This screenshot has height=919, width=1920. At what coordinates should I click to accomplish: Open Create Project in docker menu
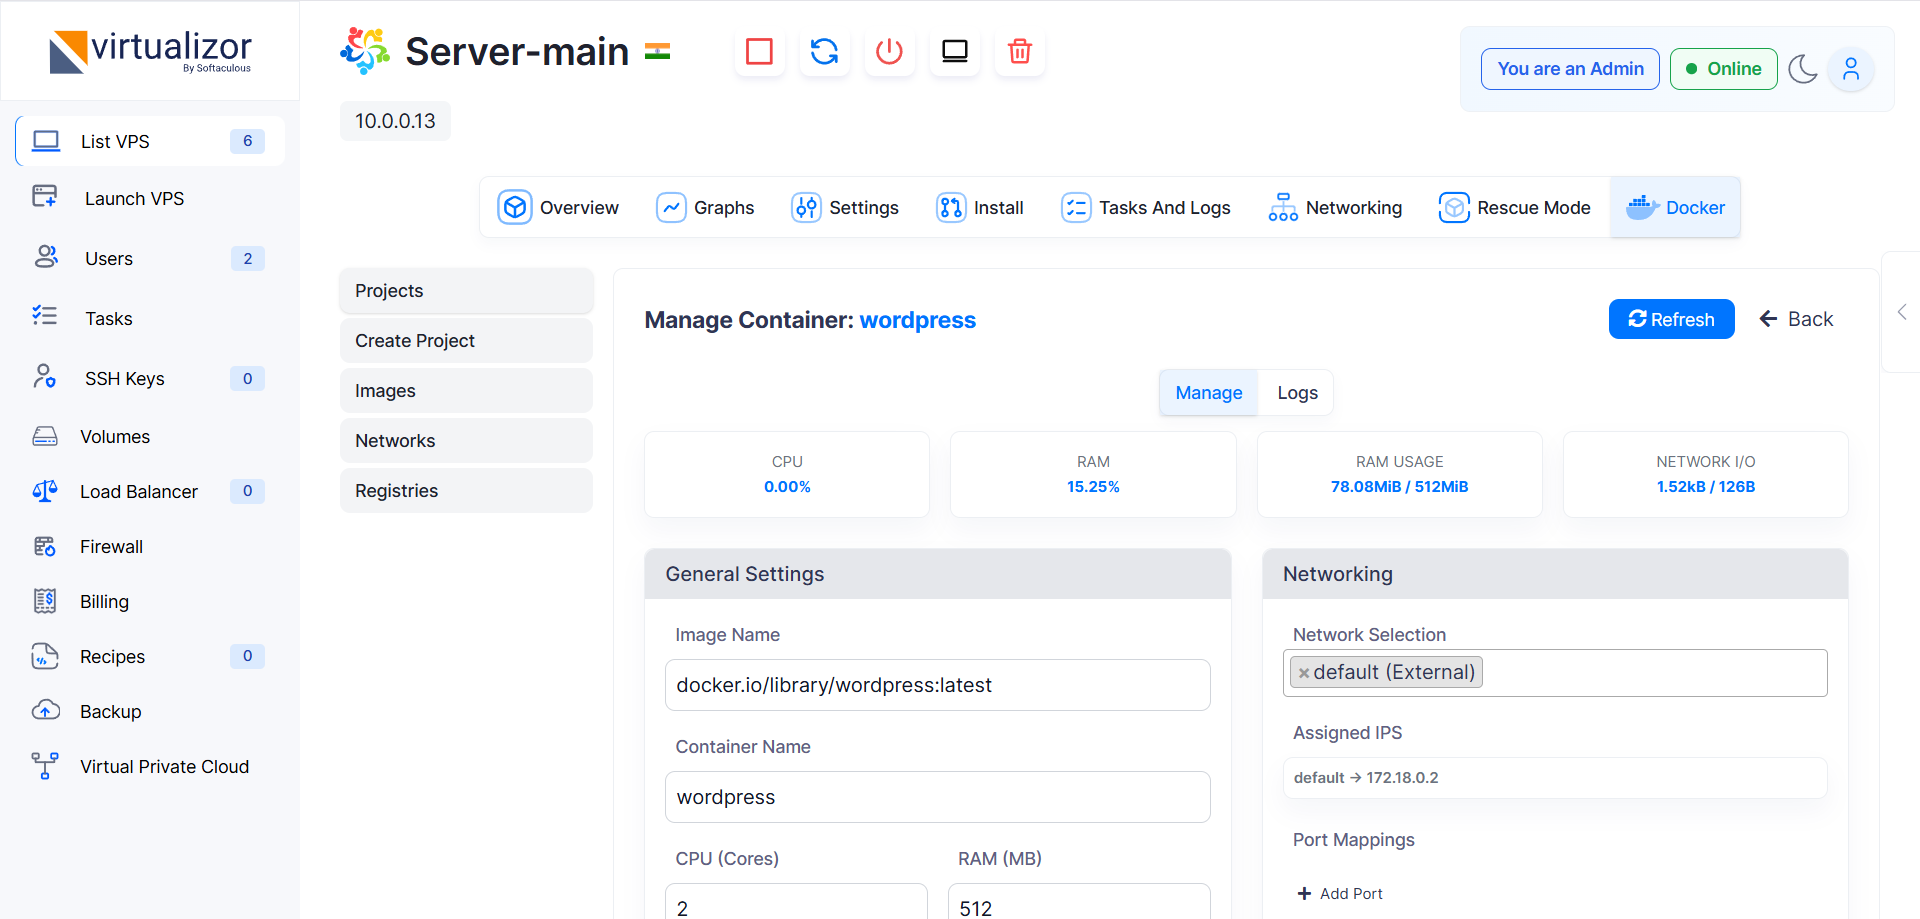pyautogui.click(x=466, y=341)
